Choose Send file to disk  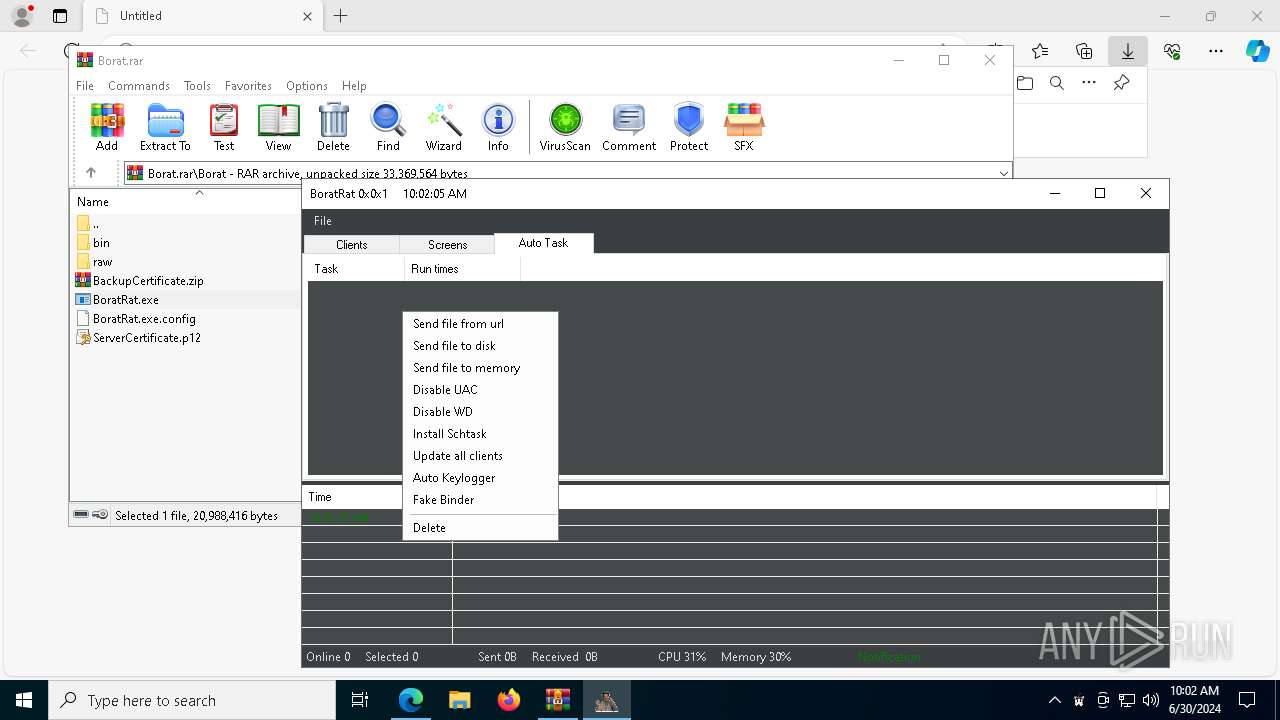480,346
